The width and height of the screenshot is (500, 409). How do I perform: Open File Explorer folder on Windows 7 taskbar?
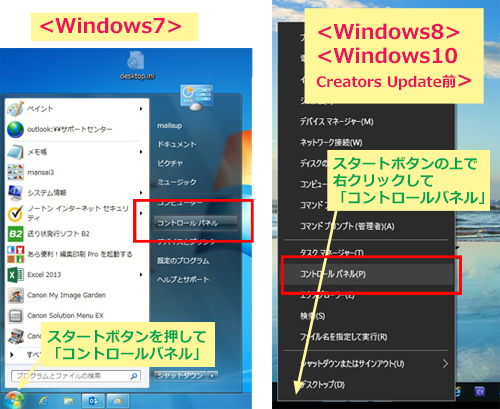[x=68, y=401]
